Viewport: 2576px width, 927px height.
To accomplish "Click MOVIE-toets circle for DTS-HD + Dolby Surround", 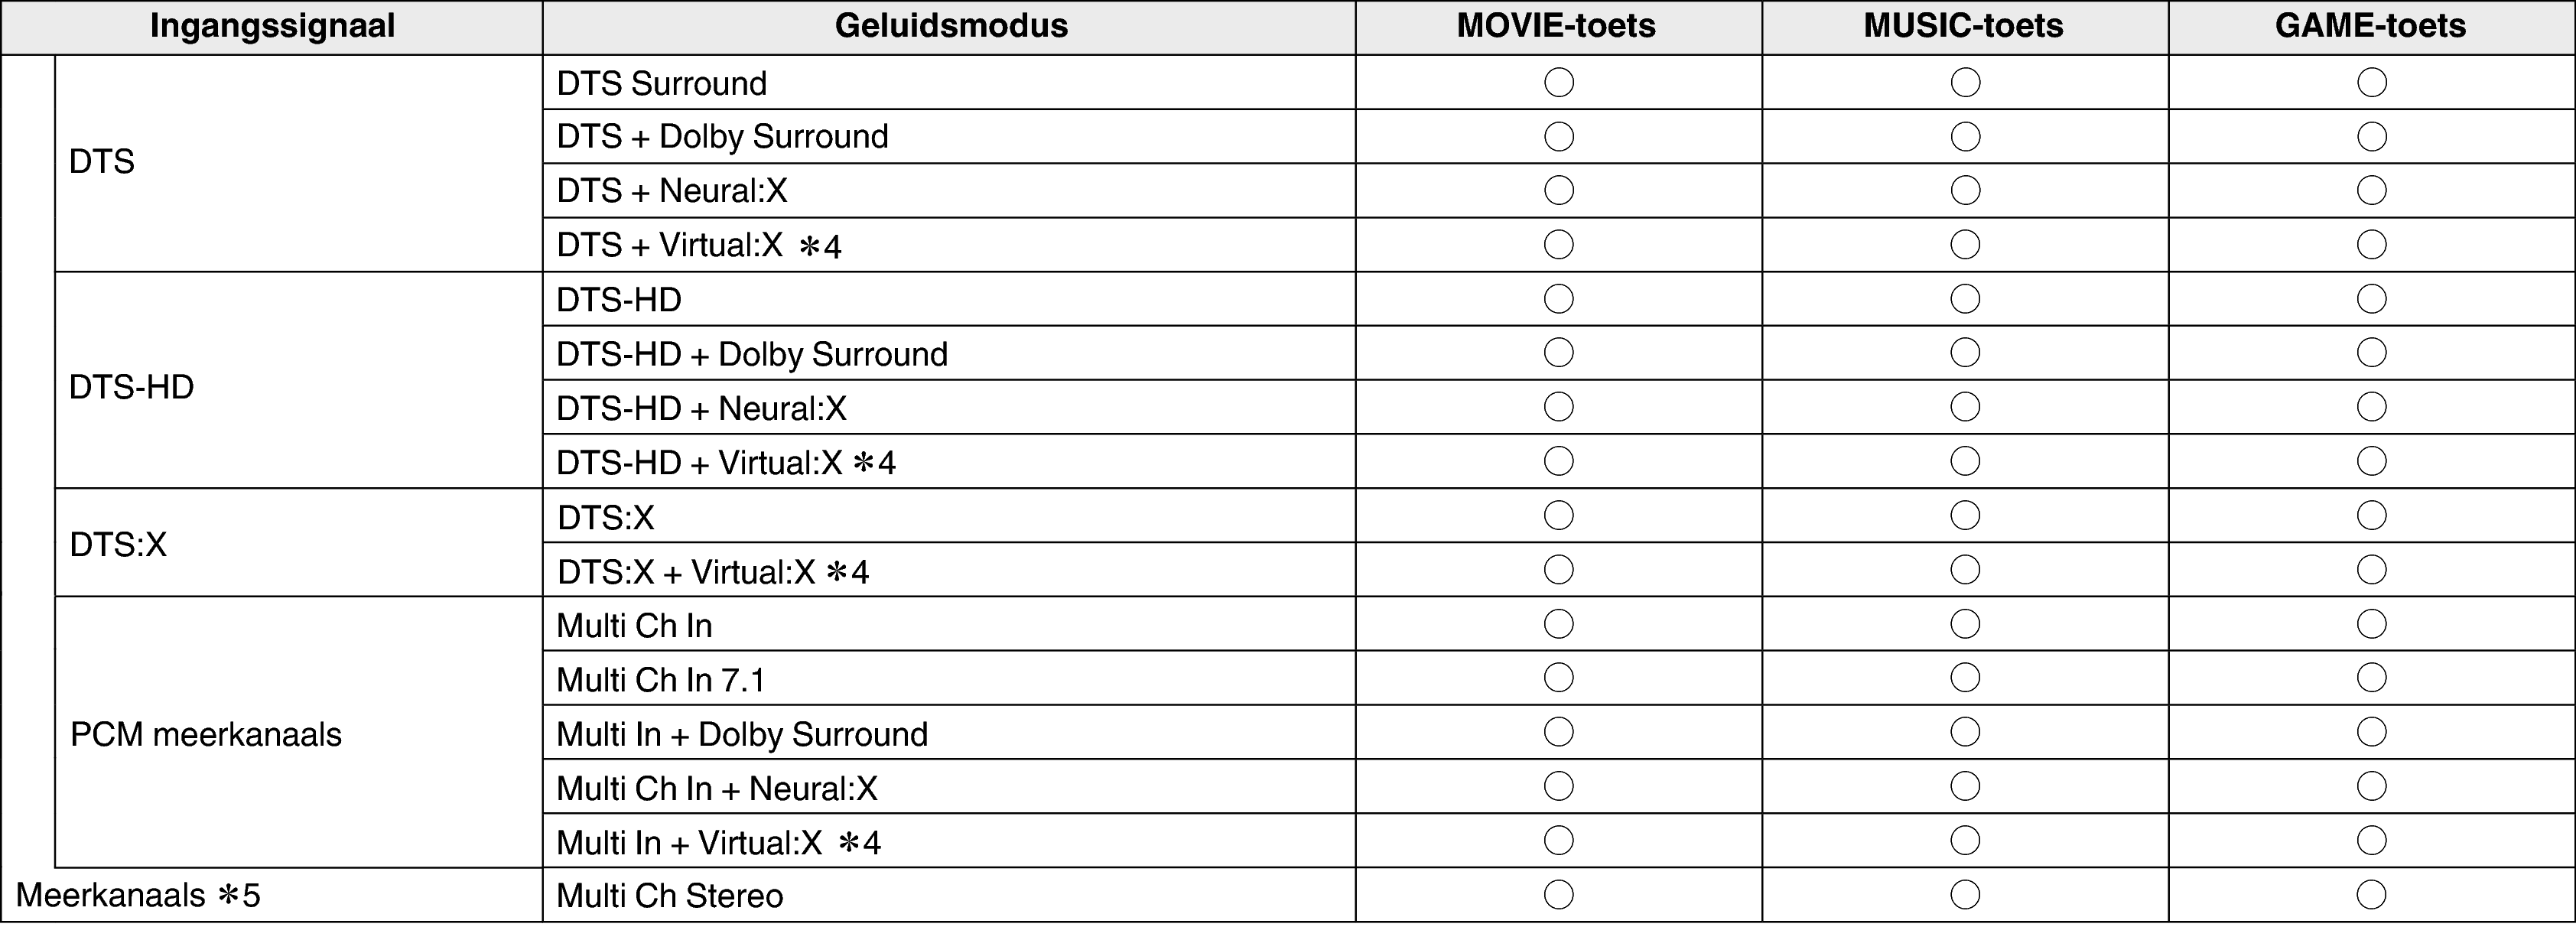I will click(1558, 352).
